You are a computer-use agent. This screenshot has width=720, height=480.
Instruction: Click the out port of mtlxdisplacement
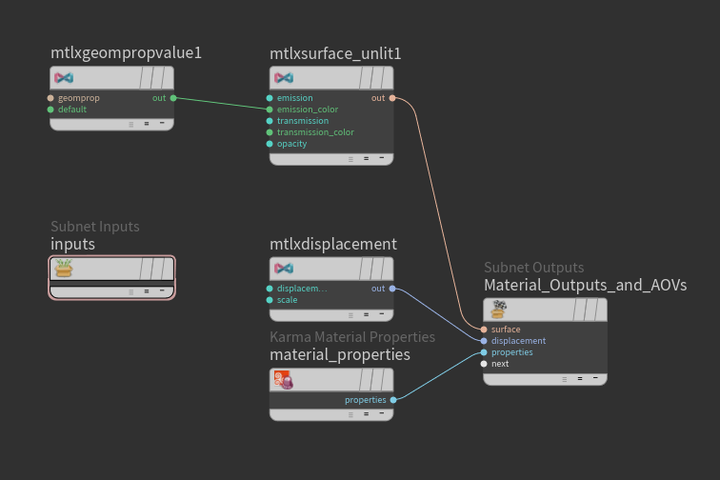pos(393,289)
